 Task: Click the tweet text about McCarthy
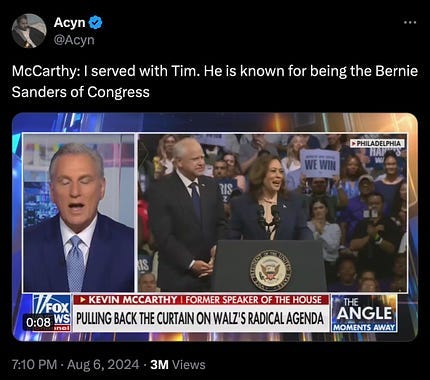click(215, 81)
